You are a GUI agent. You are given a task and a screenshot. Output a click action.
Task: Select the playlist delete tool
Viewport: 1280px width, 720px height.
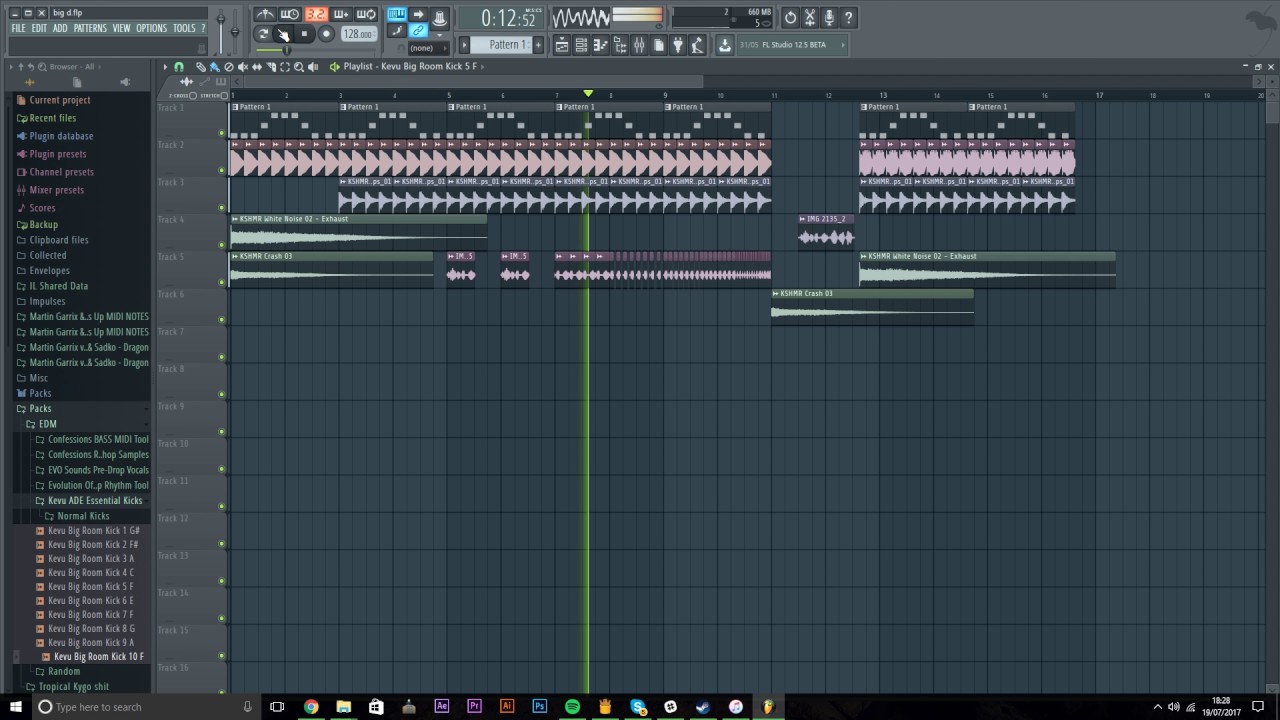point(229,67)
